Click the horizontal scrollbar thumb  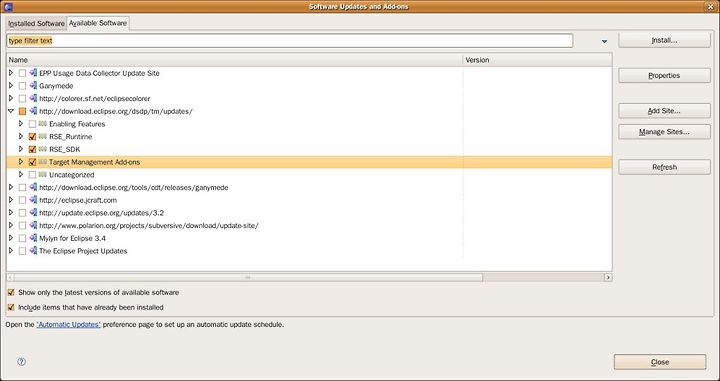tap(248, 277)
